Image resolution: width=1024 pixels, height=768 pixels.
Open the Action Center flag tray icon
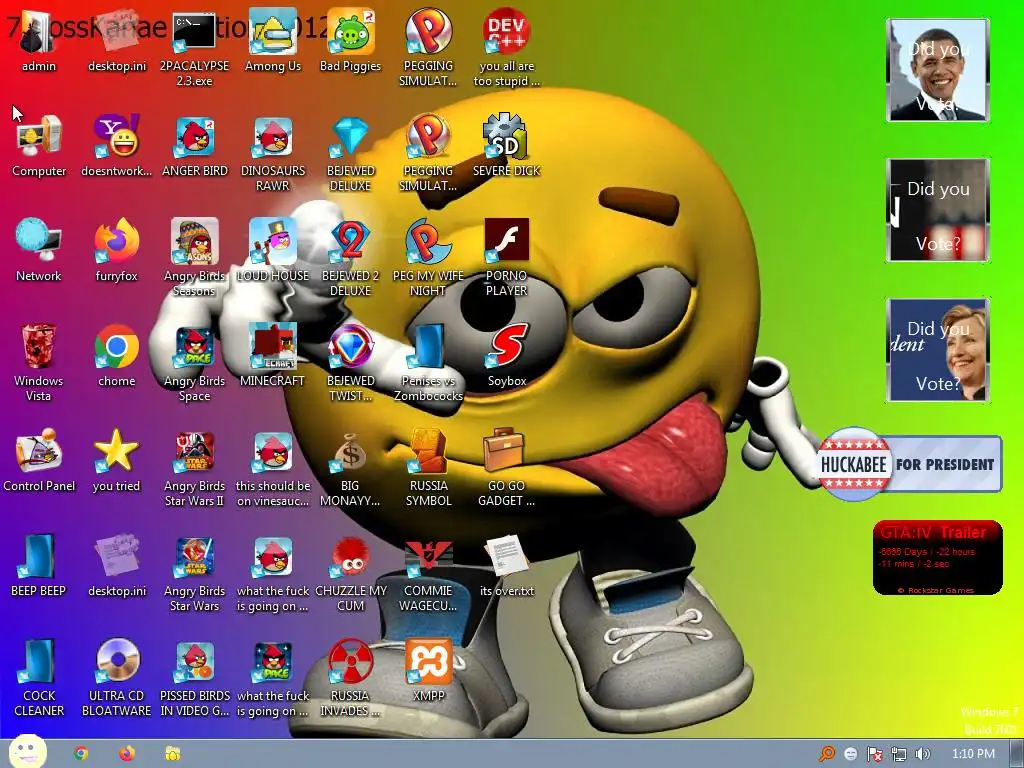(x=874, y=754)
